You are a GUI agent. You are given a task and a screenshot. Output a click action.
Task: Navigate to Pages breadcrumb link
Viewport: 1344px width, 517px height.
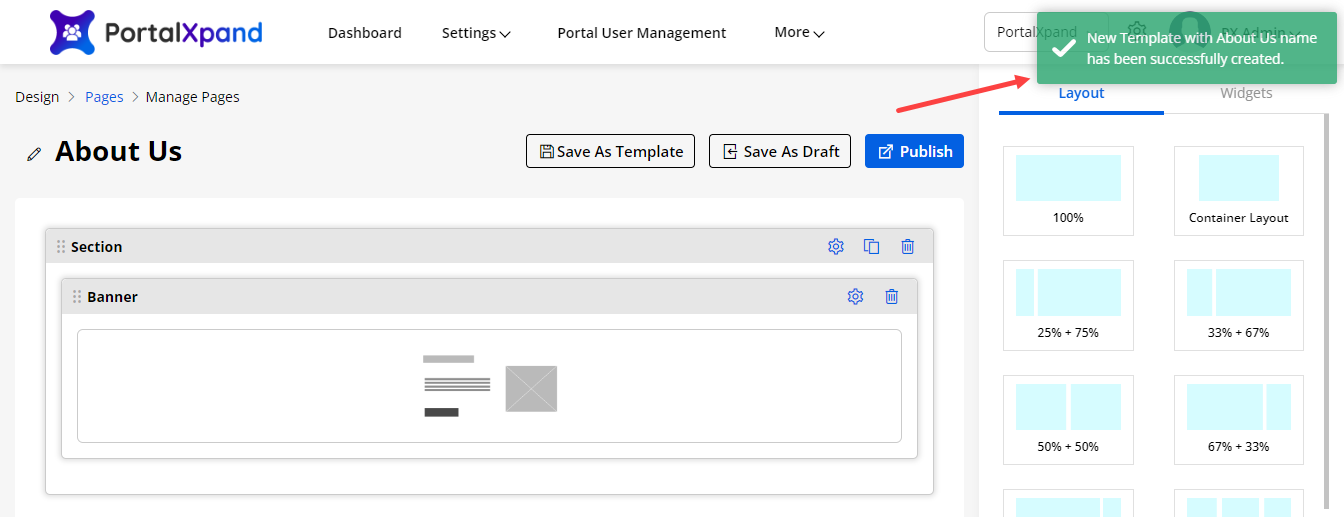pyautogui.click(x=104, y=97)
